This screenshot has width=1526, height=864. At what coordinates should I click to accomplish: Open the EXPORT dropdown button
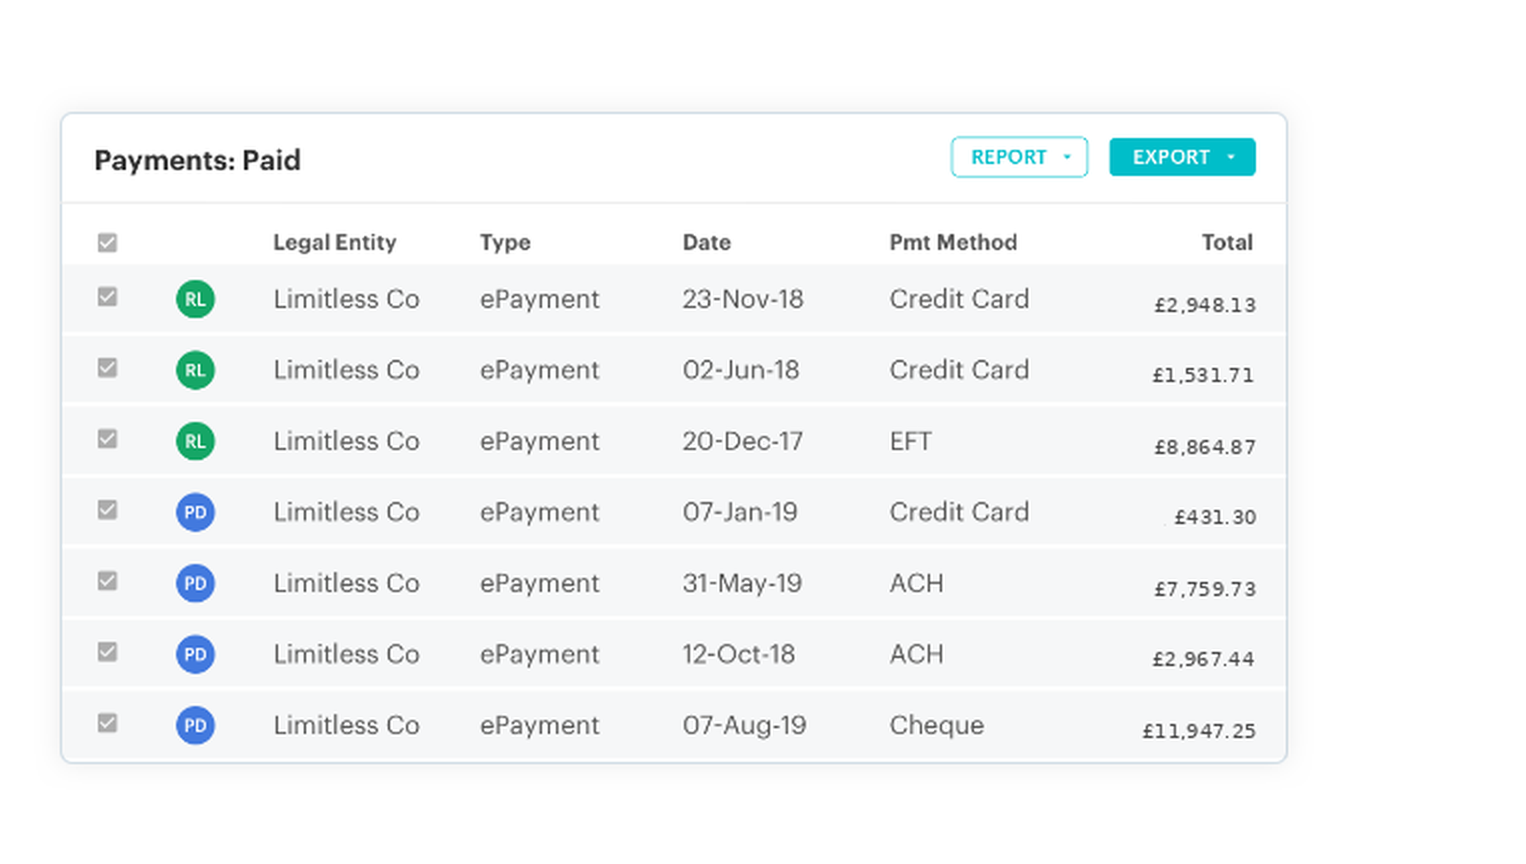(x=1182, y=157)
